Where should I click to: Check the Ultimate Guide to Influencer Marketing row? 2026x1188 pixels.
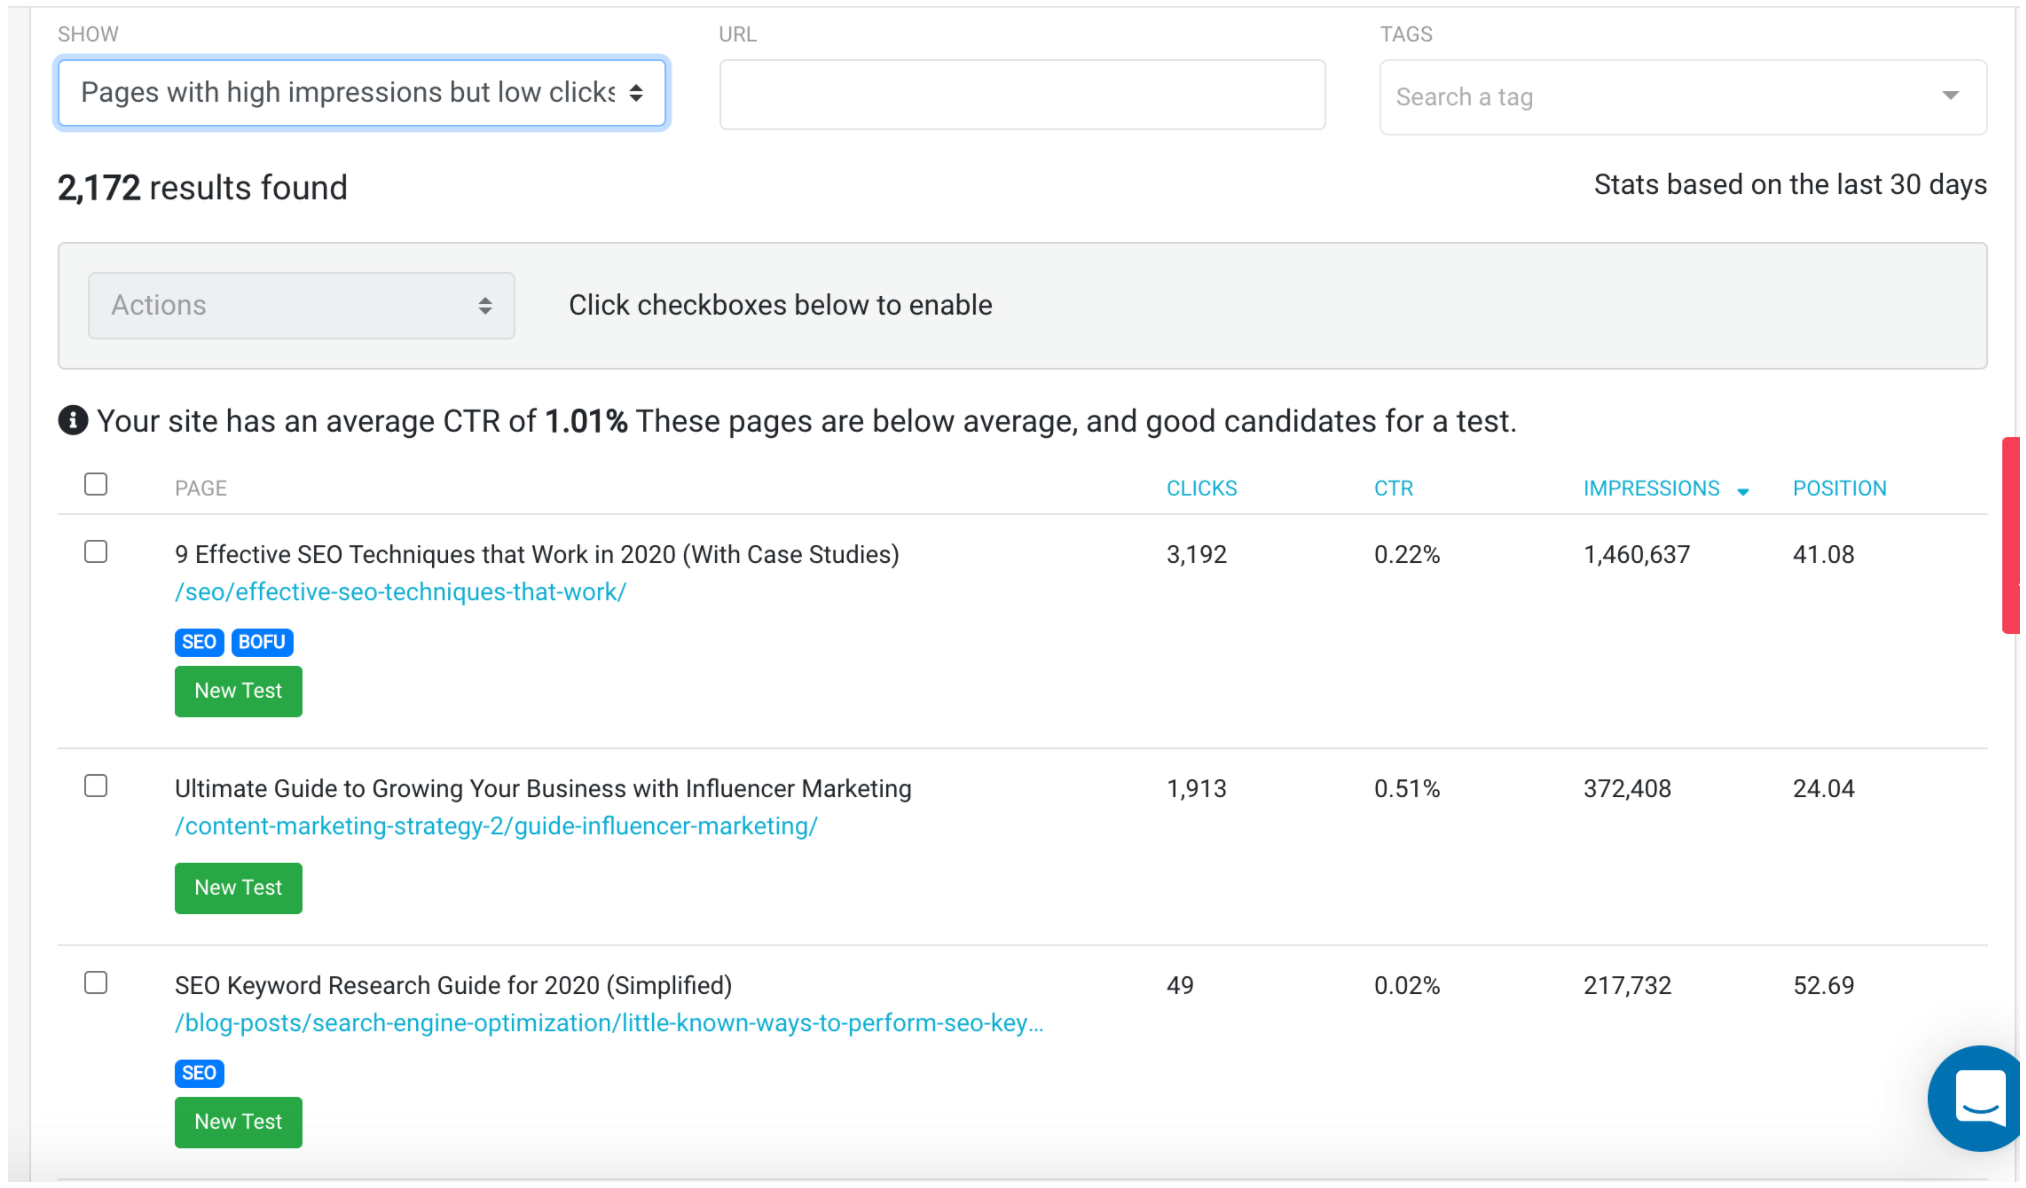(x=96, y=786)
